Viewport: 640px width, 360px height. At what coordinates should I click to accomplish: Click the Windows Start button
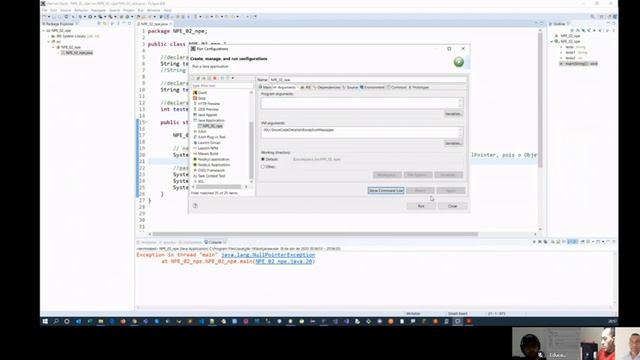tap(45, 322)
